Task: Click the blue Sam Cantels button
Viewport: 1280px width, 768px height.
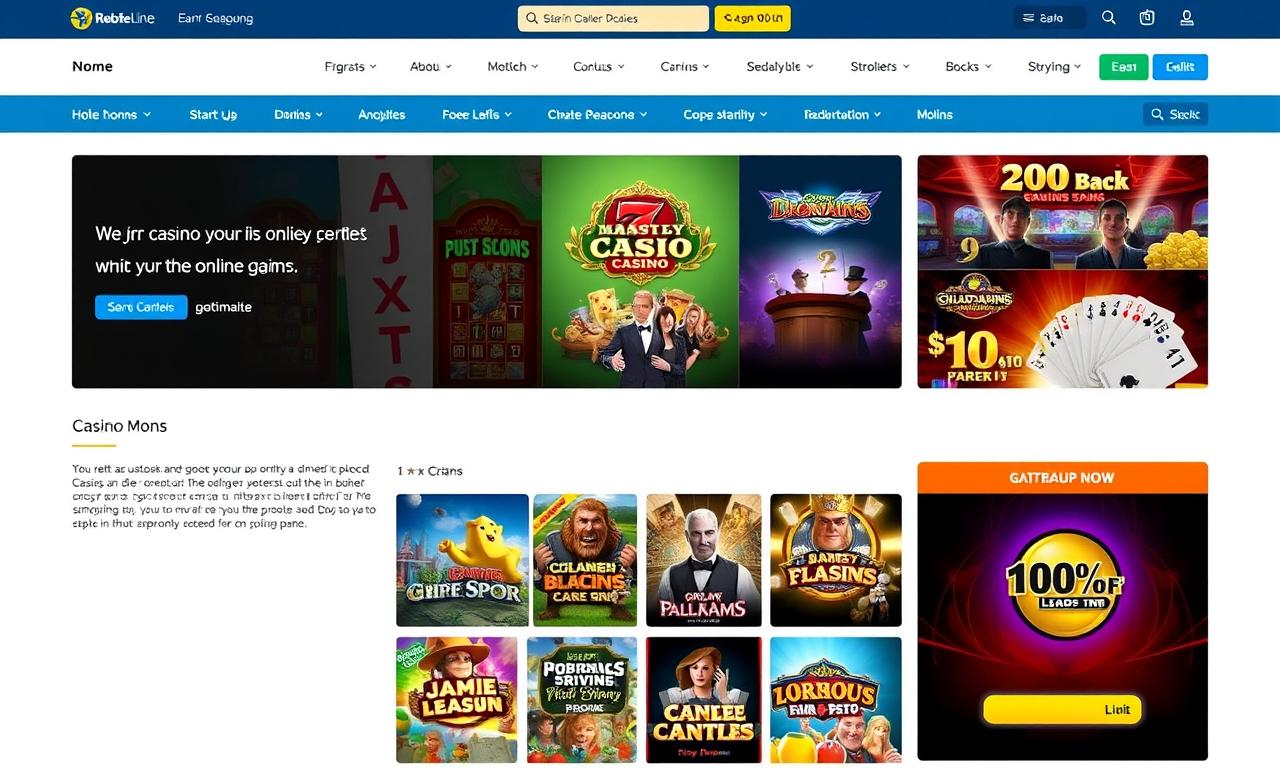Action: [x=141, y=307]
